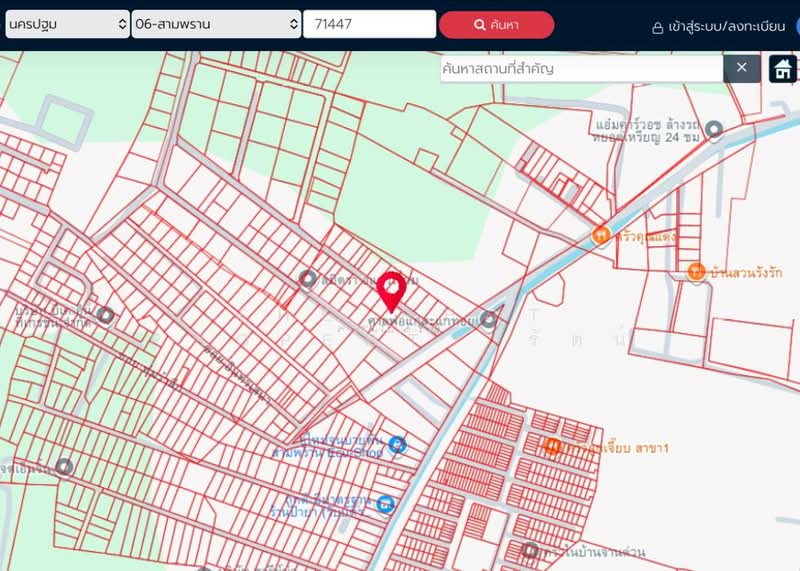Select the บ้านสวนรังรัก restaurant marker

click(697, 271)
